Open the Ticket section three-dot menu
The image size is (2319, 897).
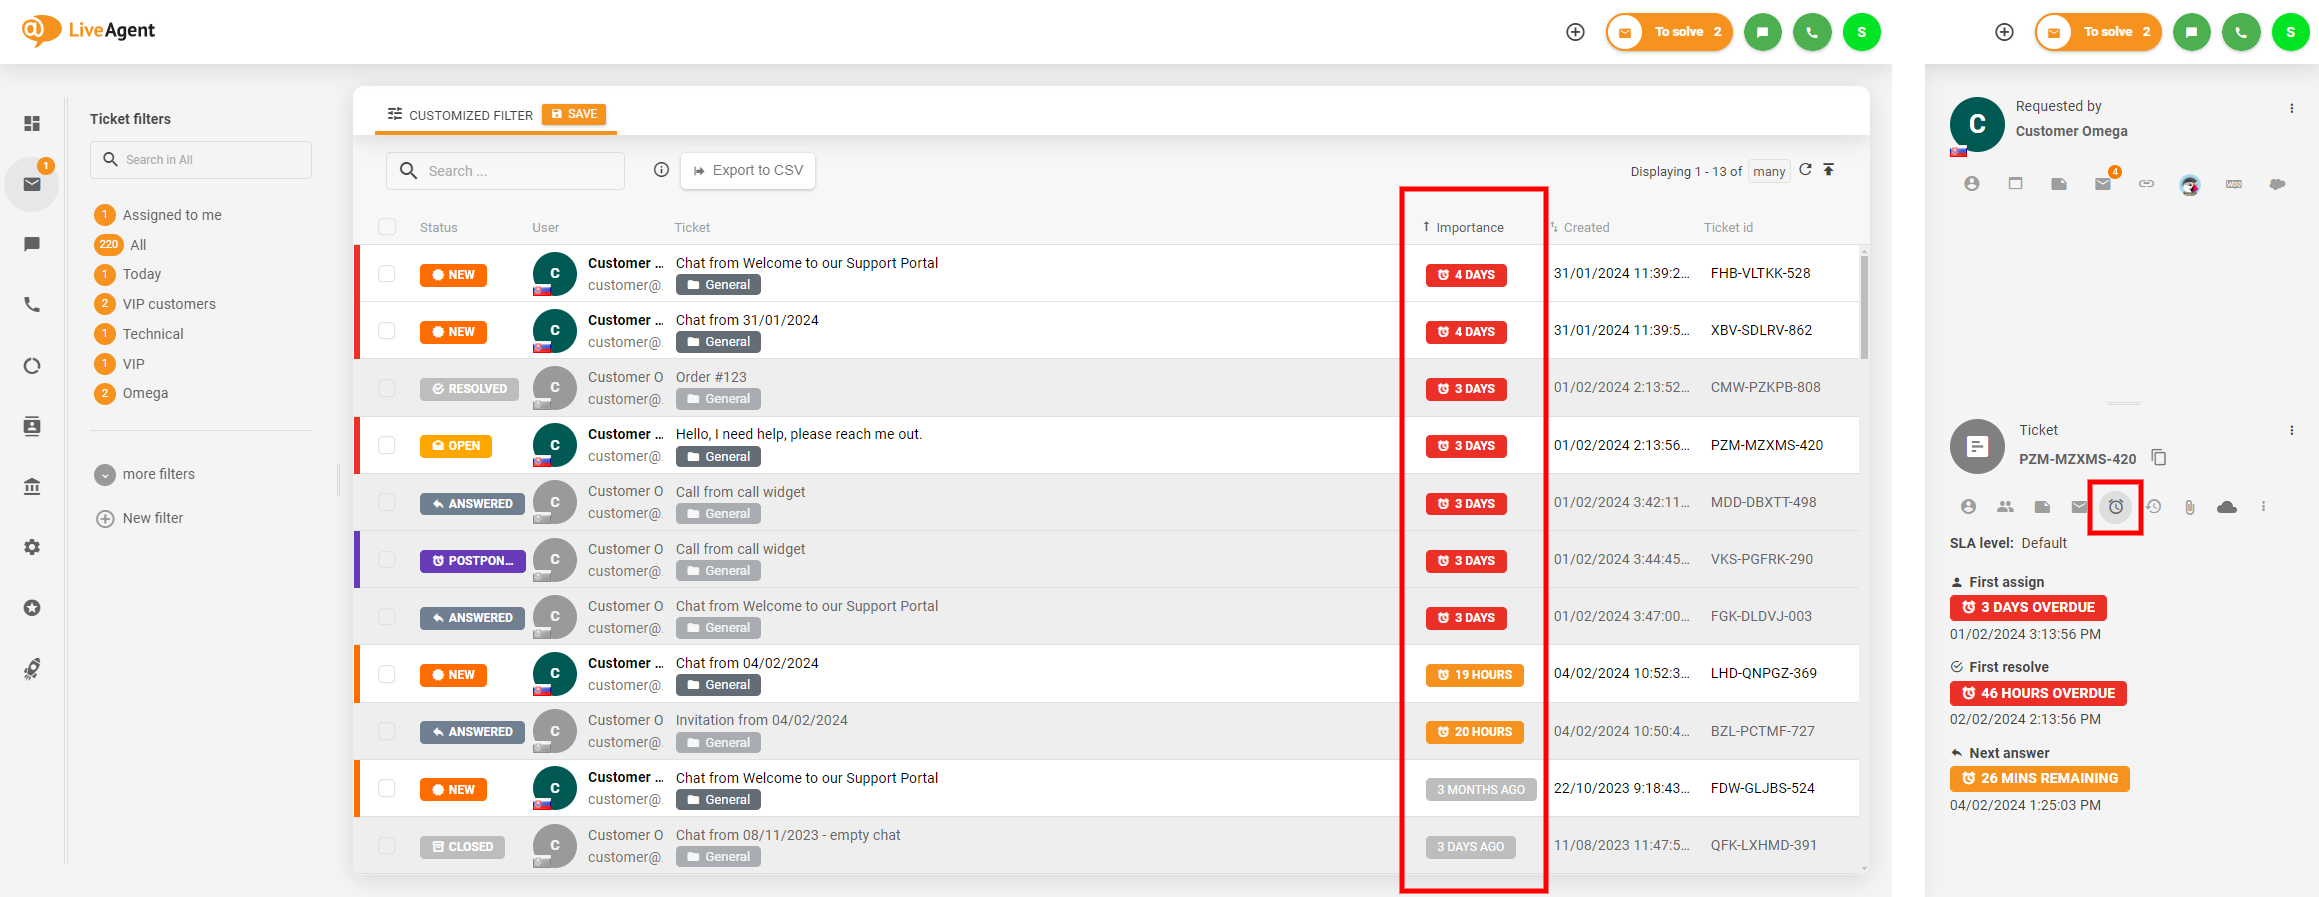coord(2291,430)
